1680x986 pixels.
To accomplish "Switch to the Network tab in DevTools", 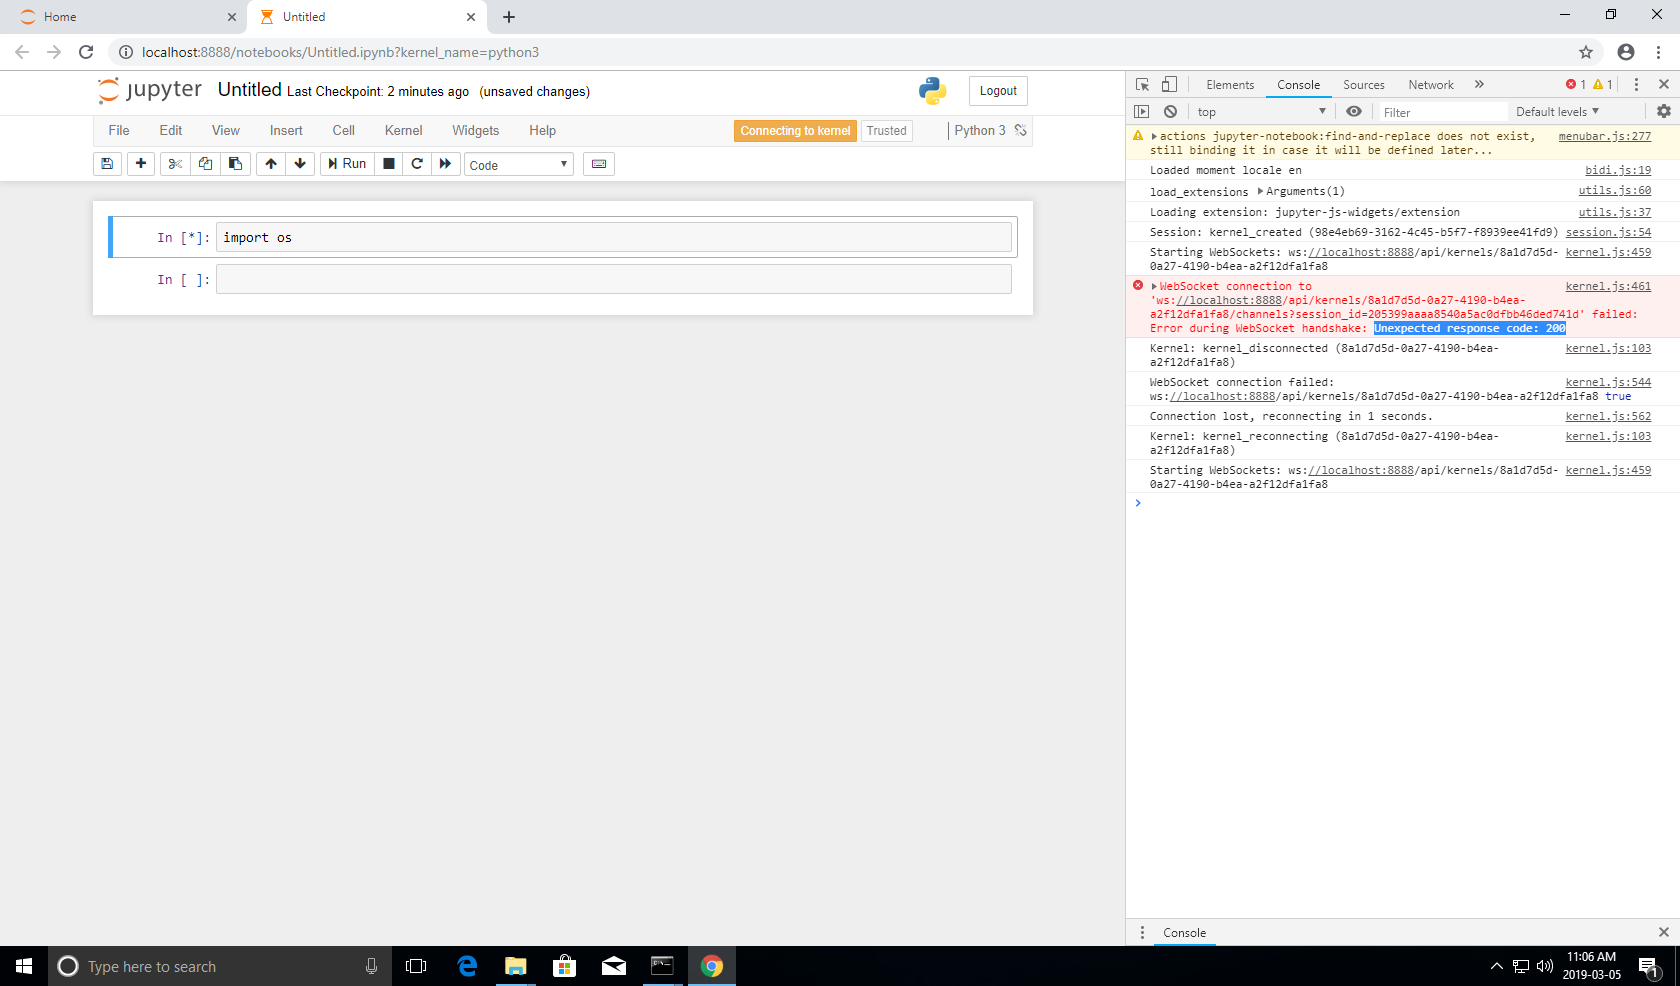I will (x=1430, y=85).
